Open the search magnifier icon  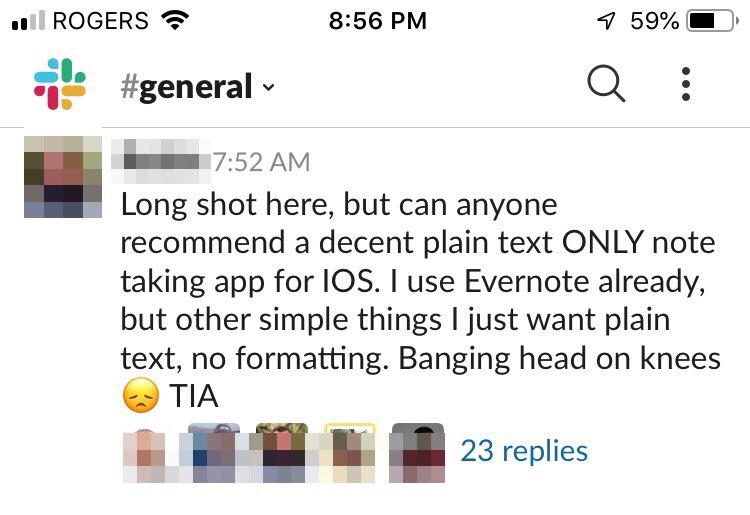pyautogui.click(x=606, y=85)
